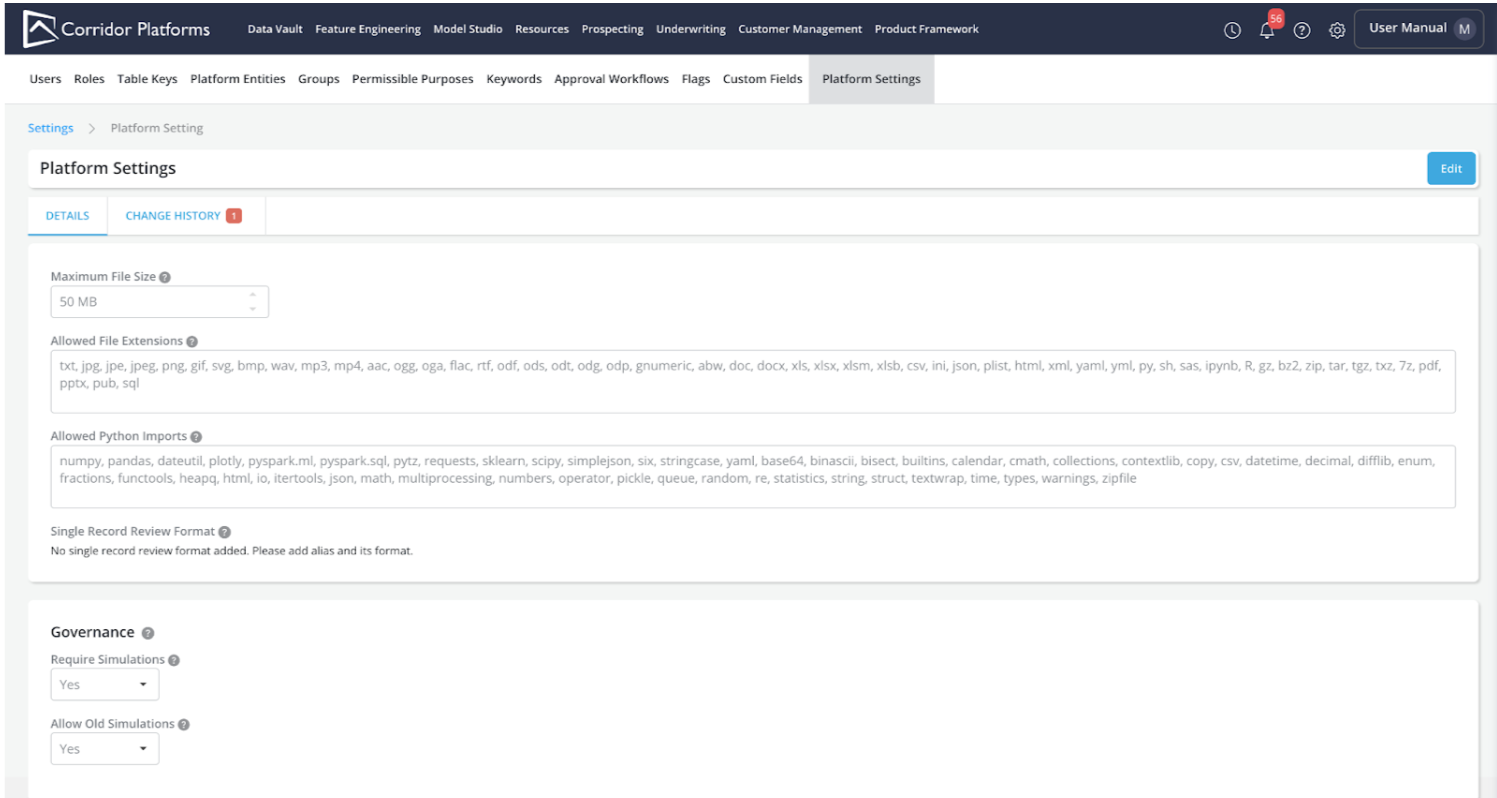Click the blue Edit button

tap(1450, 169)
